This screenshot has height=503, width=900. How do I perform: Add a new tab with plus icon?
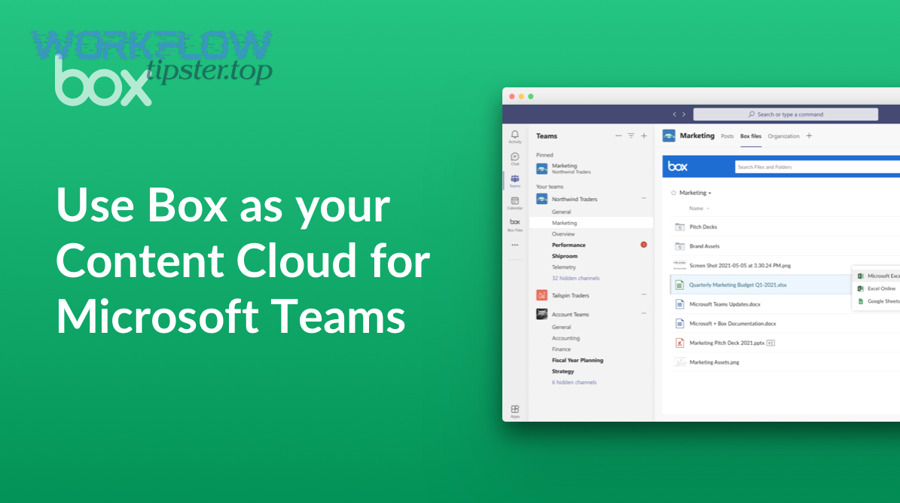pos(809,136)
